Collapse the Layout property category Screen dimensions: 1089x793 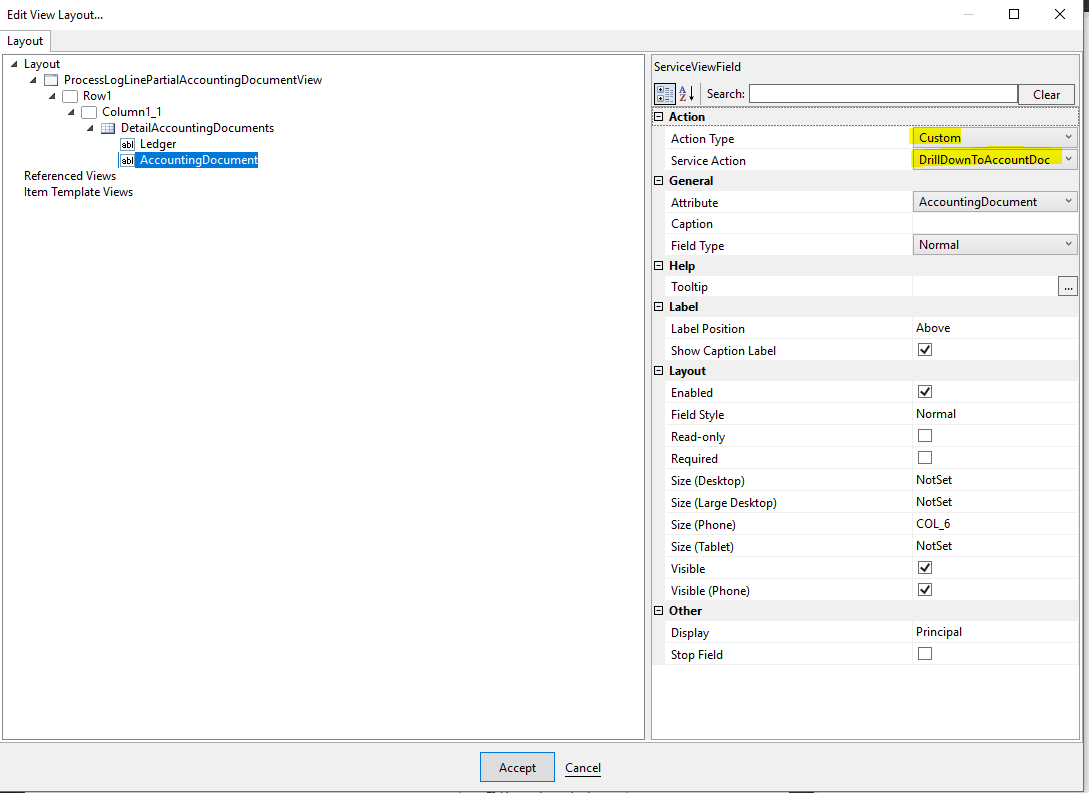[658, 371]
